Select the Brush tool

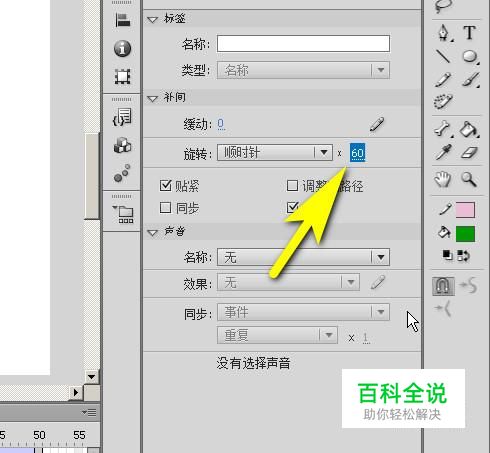(470, 80)
